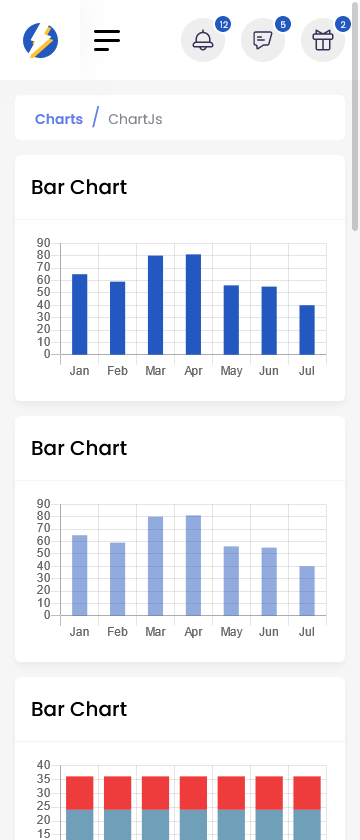Open the gift box icon
The height and width of the screenshot is (840, 360).
point(323,40)
